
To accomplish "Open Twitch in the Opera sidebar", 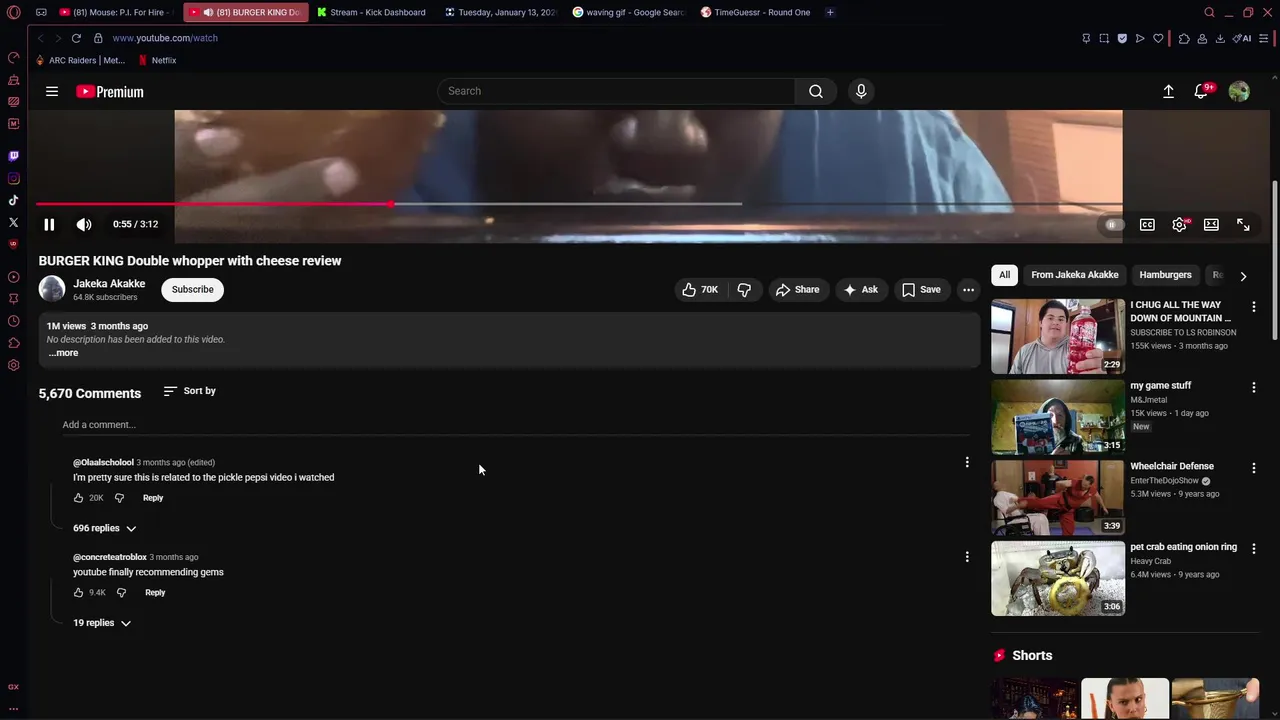I will pos(13,156).
